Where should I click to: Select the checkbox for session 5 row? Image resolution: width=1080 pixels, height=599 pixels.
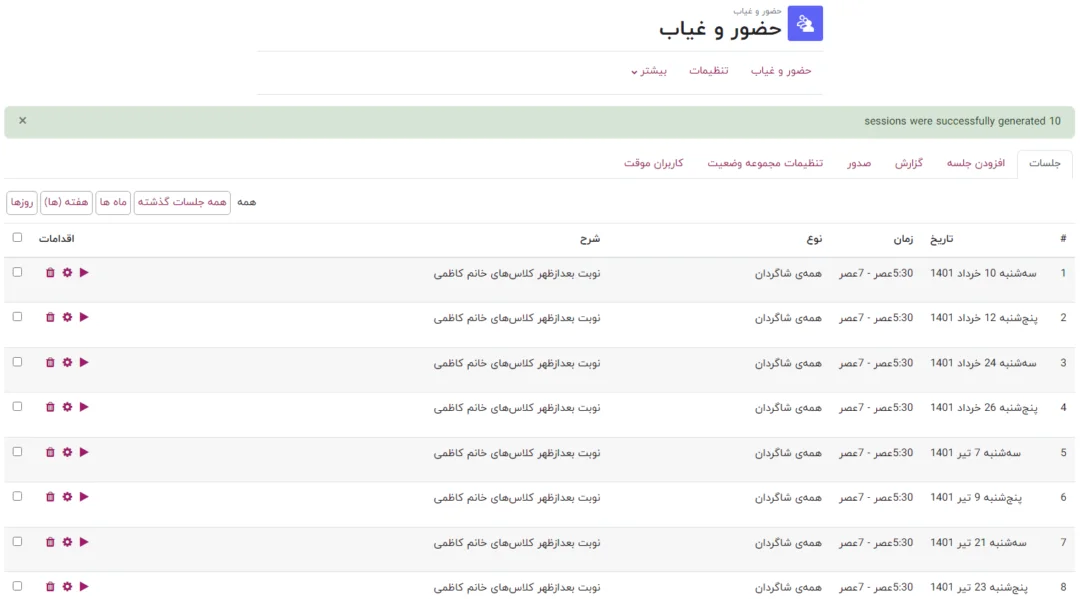click(17, 452)
